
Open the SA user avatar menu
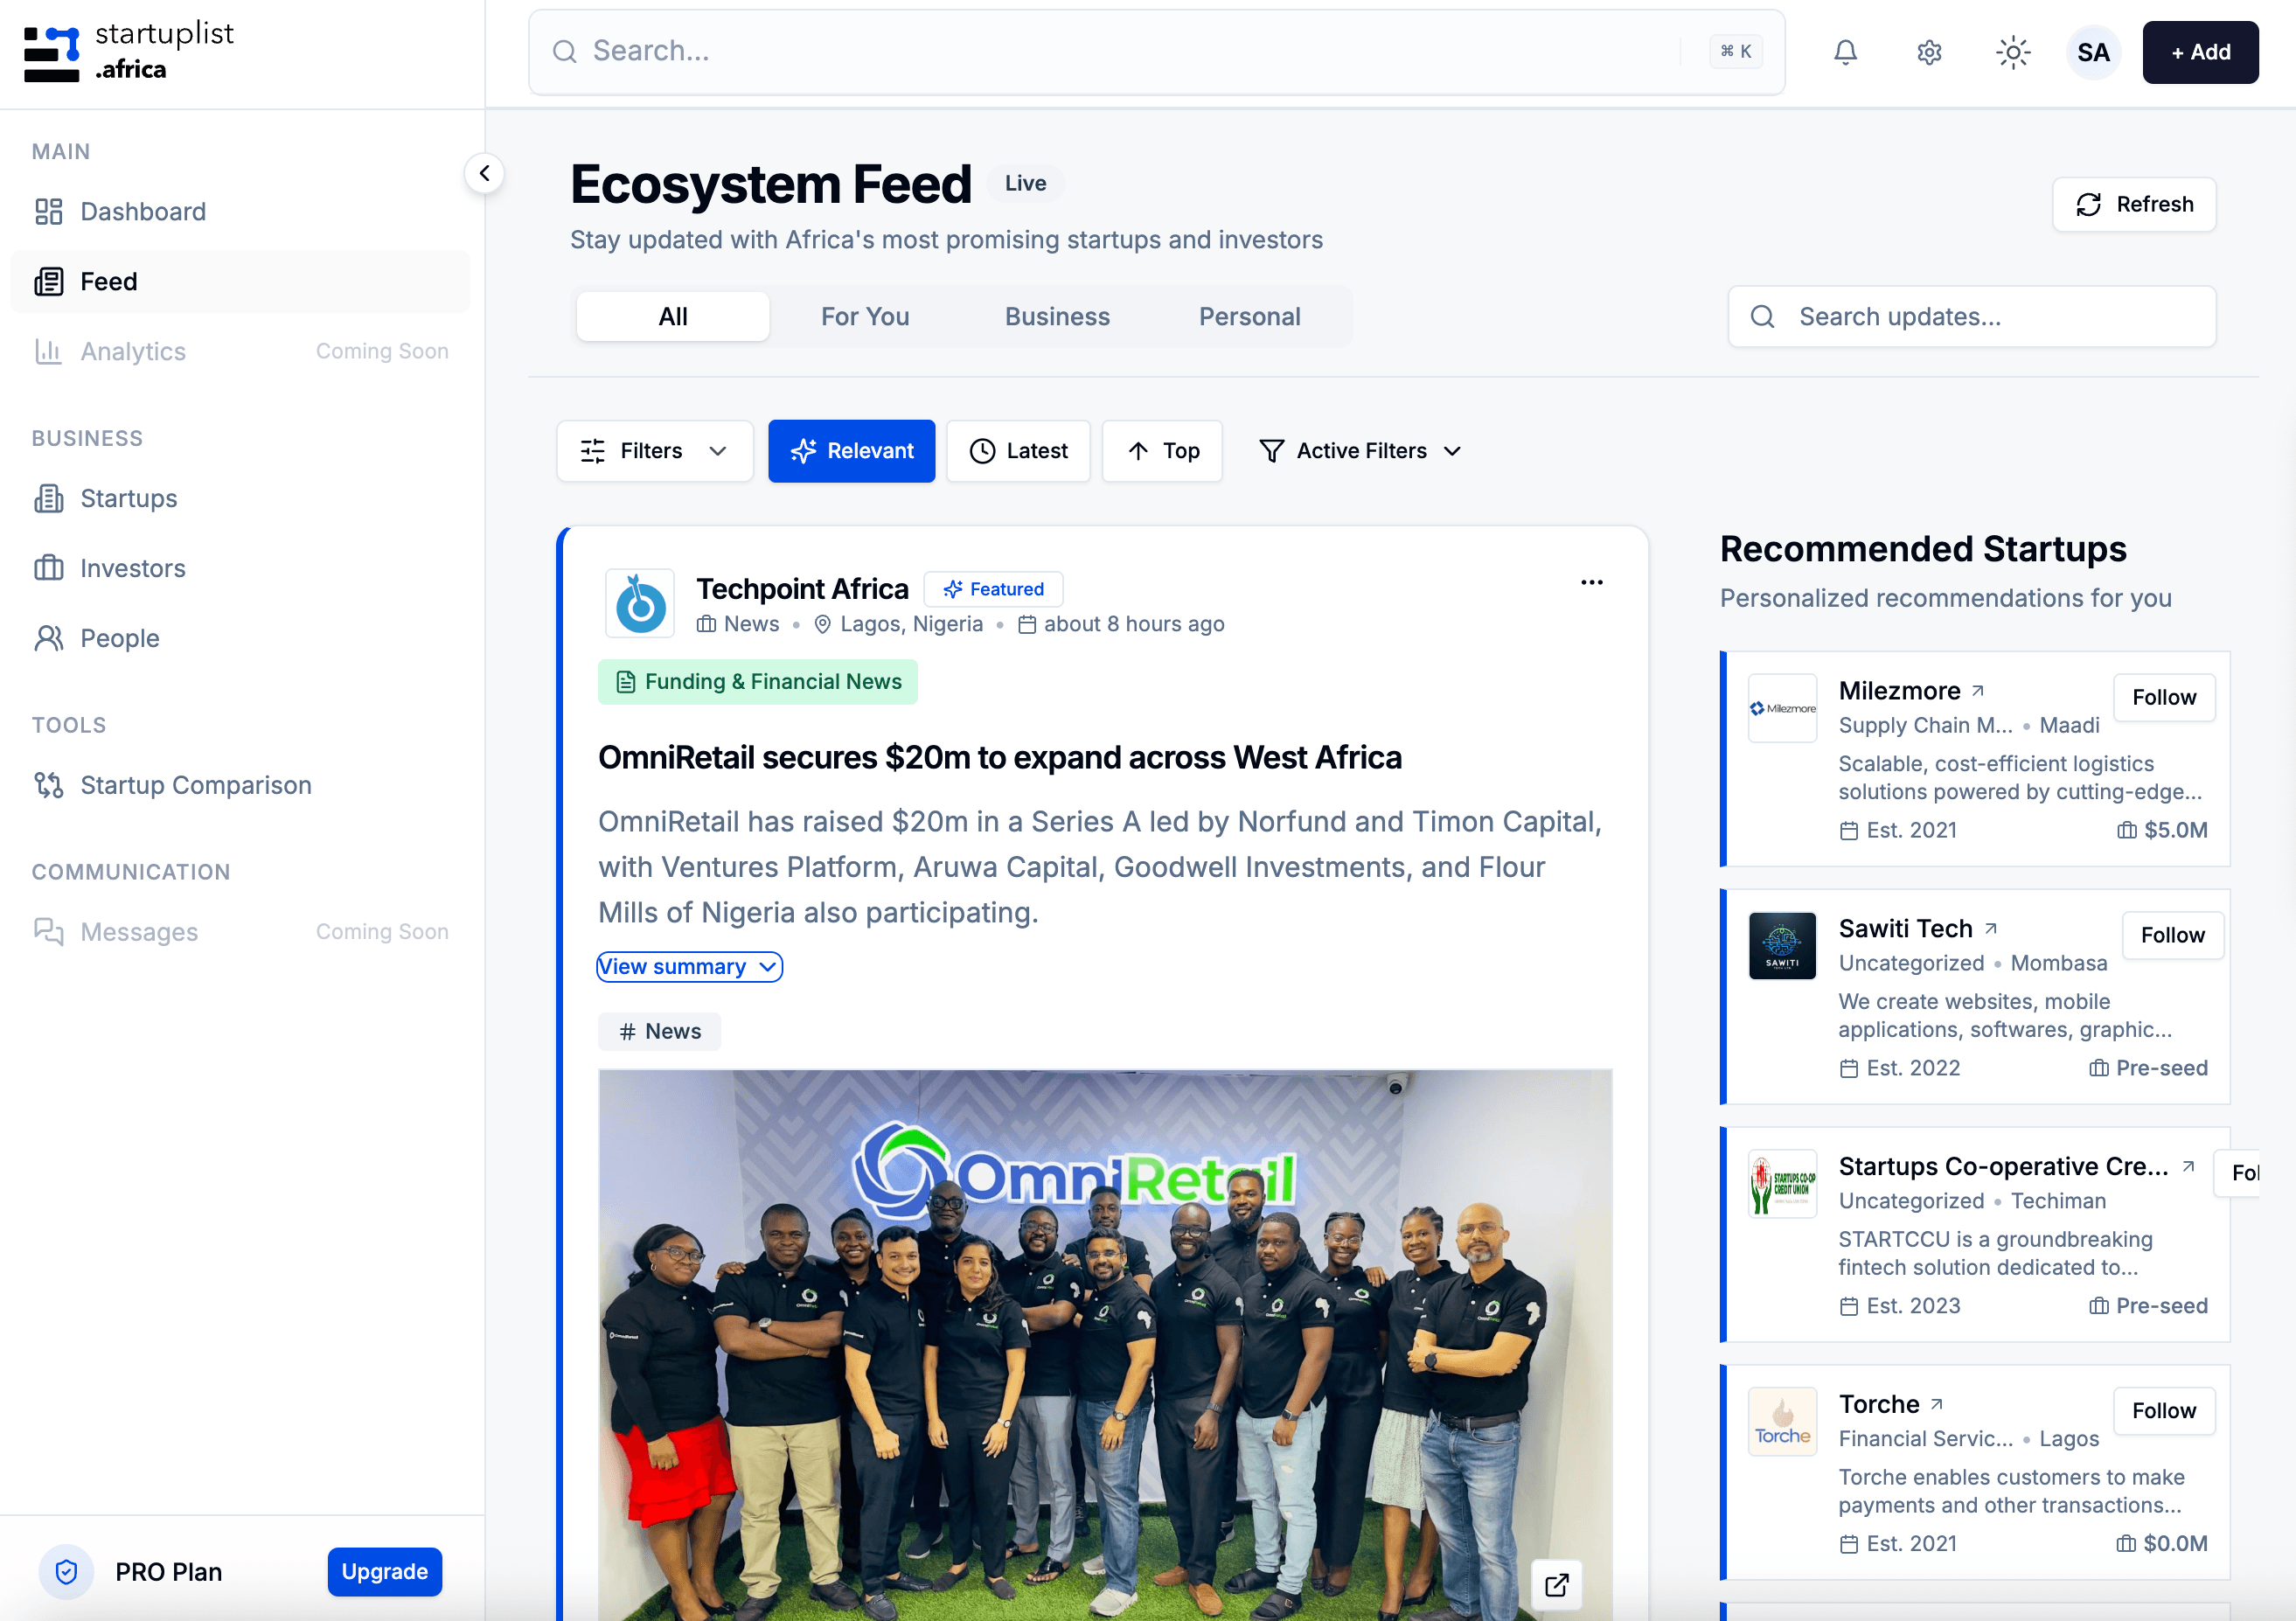tap(2093, 52)
